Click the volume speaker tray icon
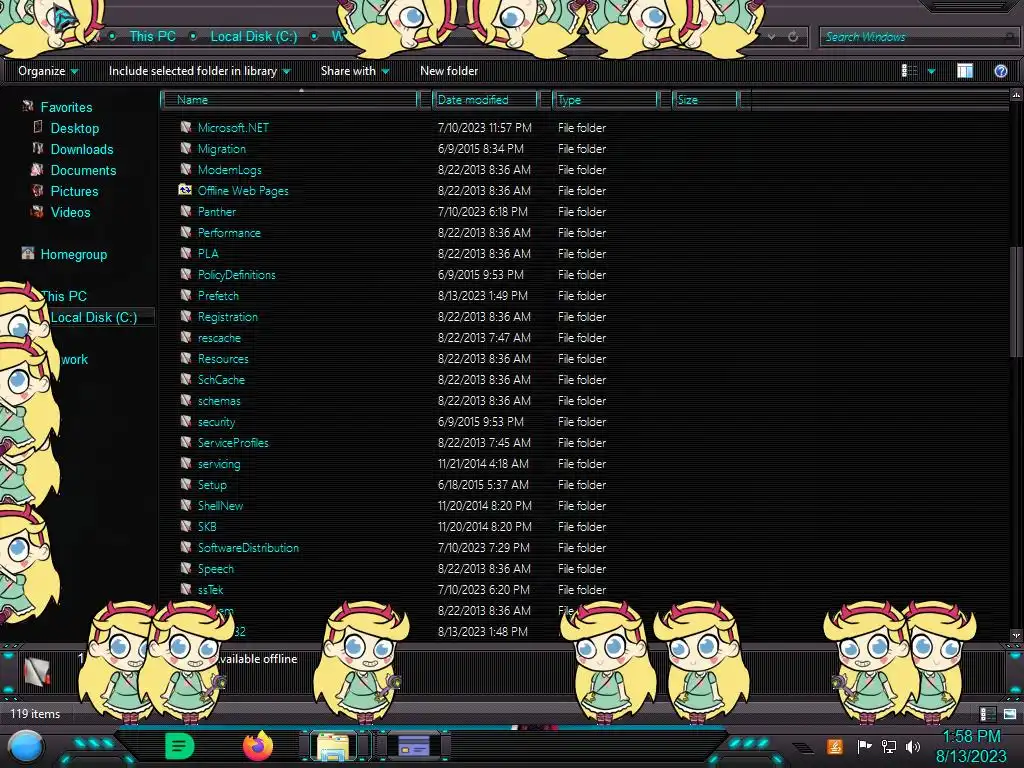 (x=913, y=746)
